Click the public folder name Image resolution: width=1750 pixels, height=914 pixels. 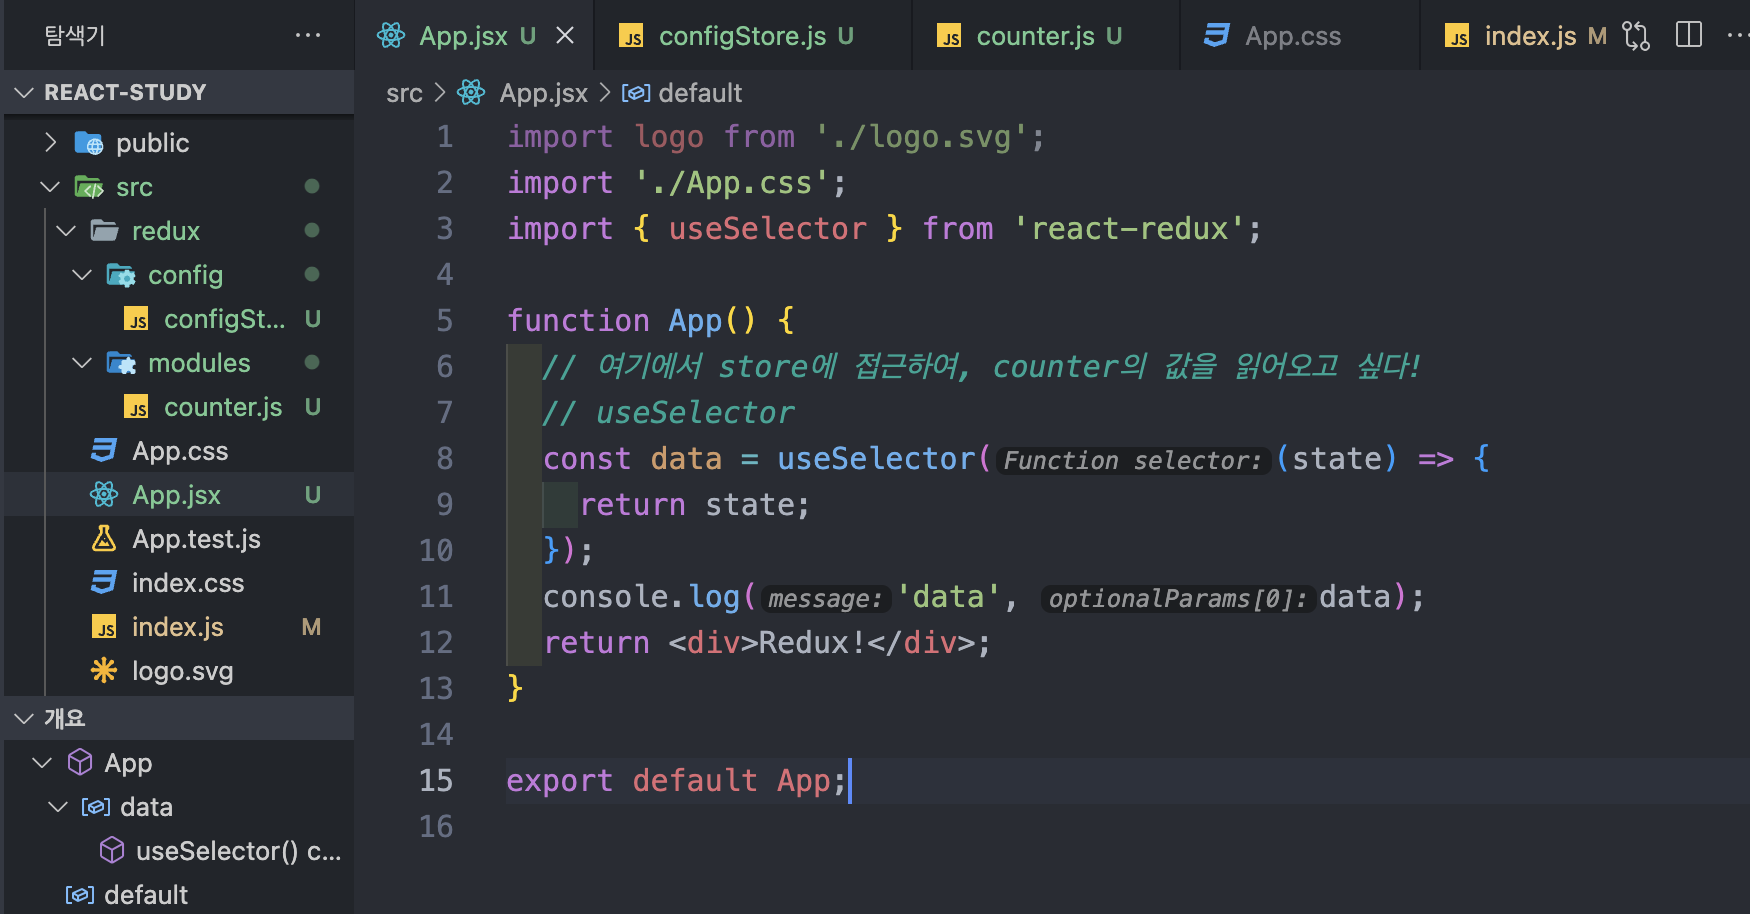coord(153,143)
